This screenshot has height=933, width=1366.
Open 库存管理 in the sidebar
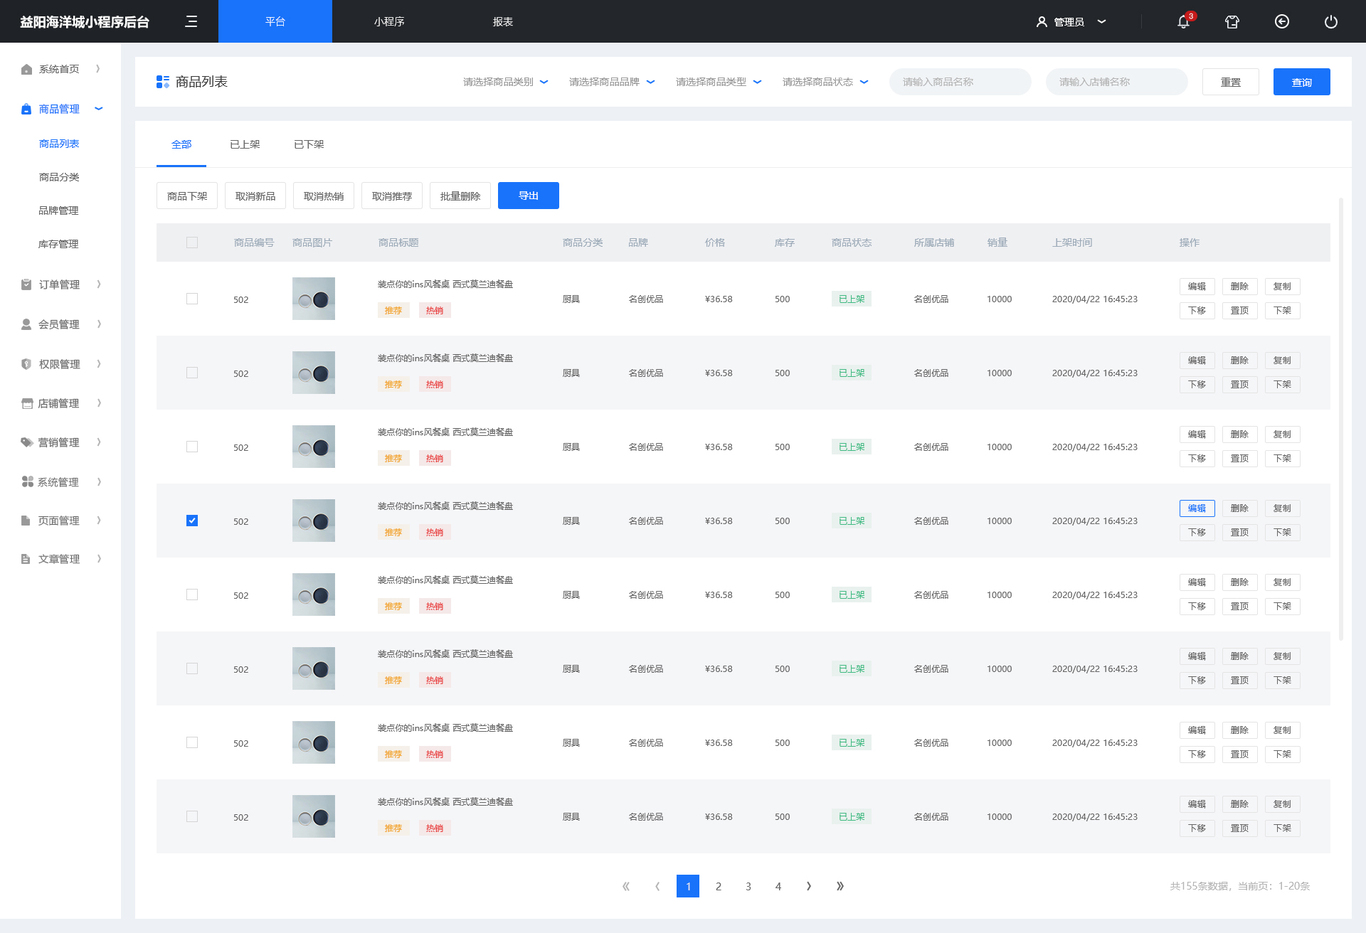(x=58, y=244)
